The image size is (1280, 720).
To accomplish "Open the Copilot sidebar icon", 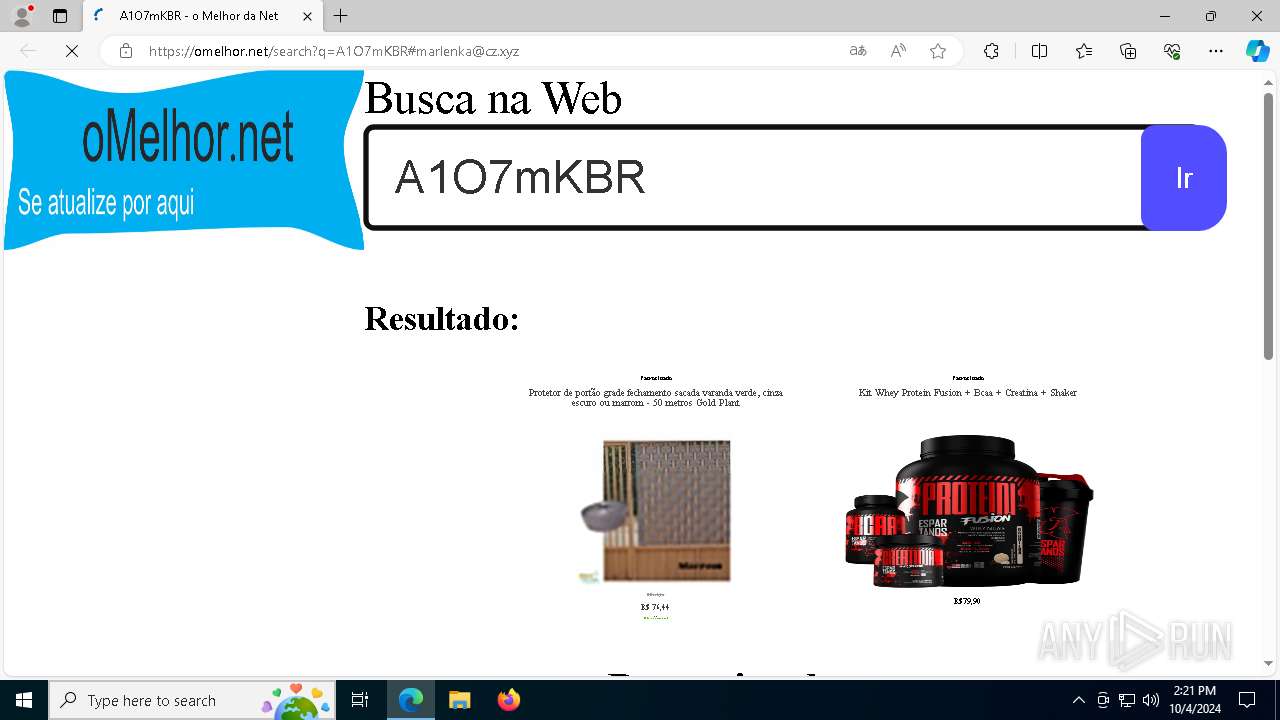I will point(1257,51).
